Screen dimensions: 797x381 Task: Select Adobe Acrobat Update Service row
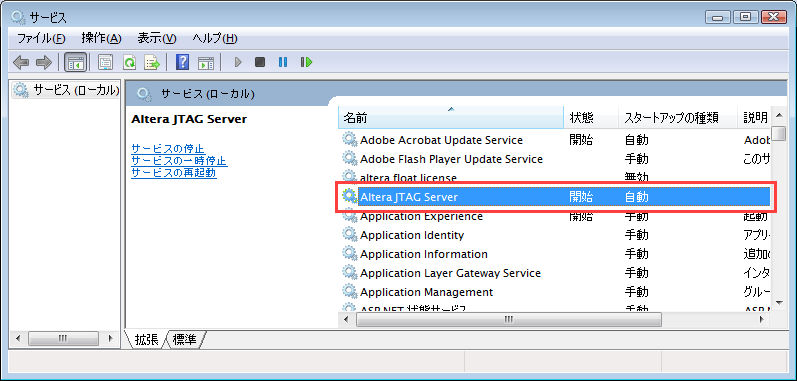[x=555, y=140]
